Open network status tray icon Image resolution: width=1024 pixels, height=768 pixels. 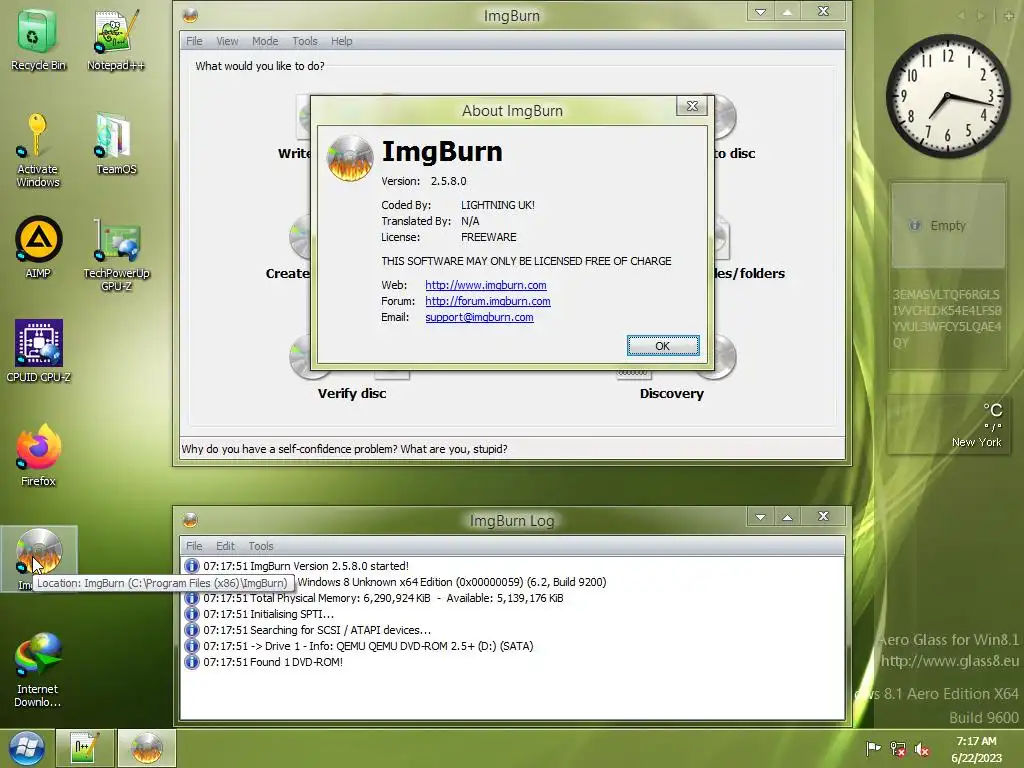pyautogui.click(x=897, y=748)
